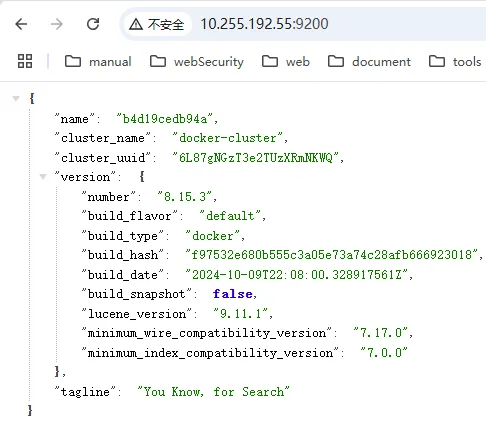Click the tagline value You Know, for Search

(213, 392)
